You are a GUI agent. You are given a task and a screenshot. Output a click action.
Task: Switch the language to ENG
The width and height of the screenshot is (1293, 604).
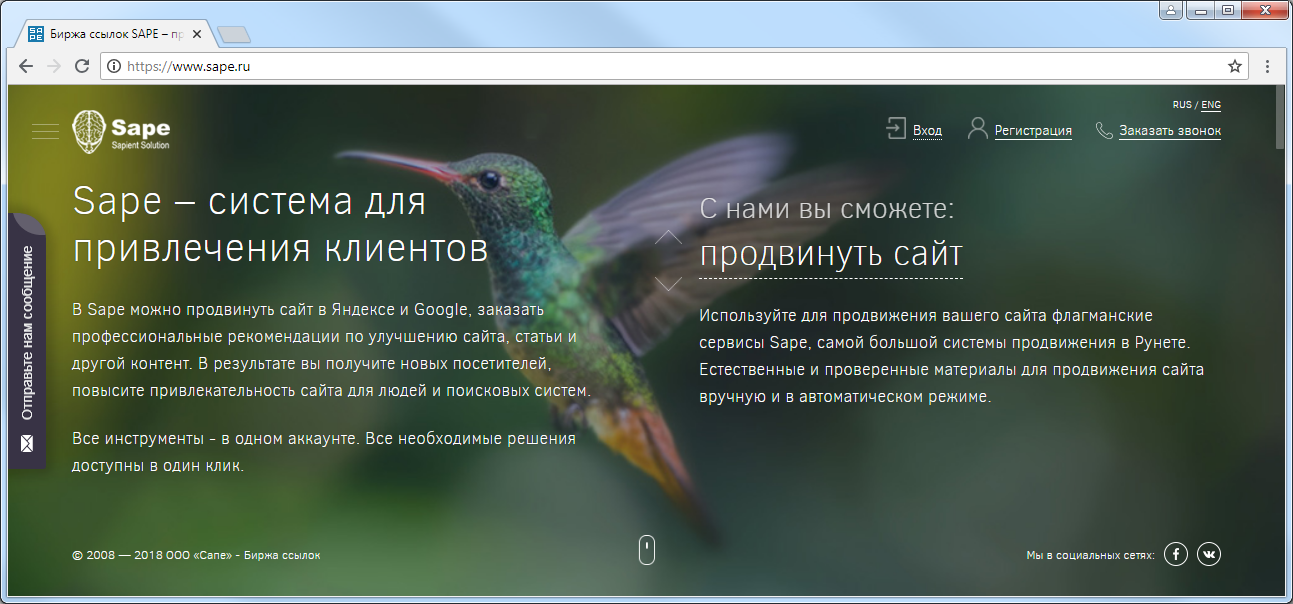point(1211,105)
